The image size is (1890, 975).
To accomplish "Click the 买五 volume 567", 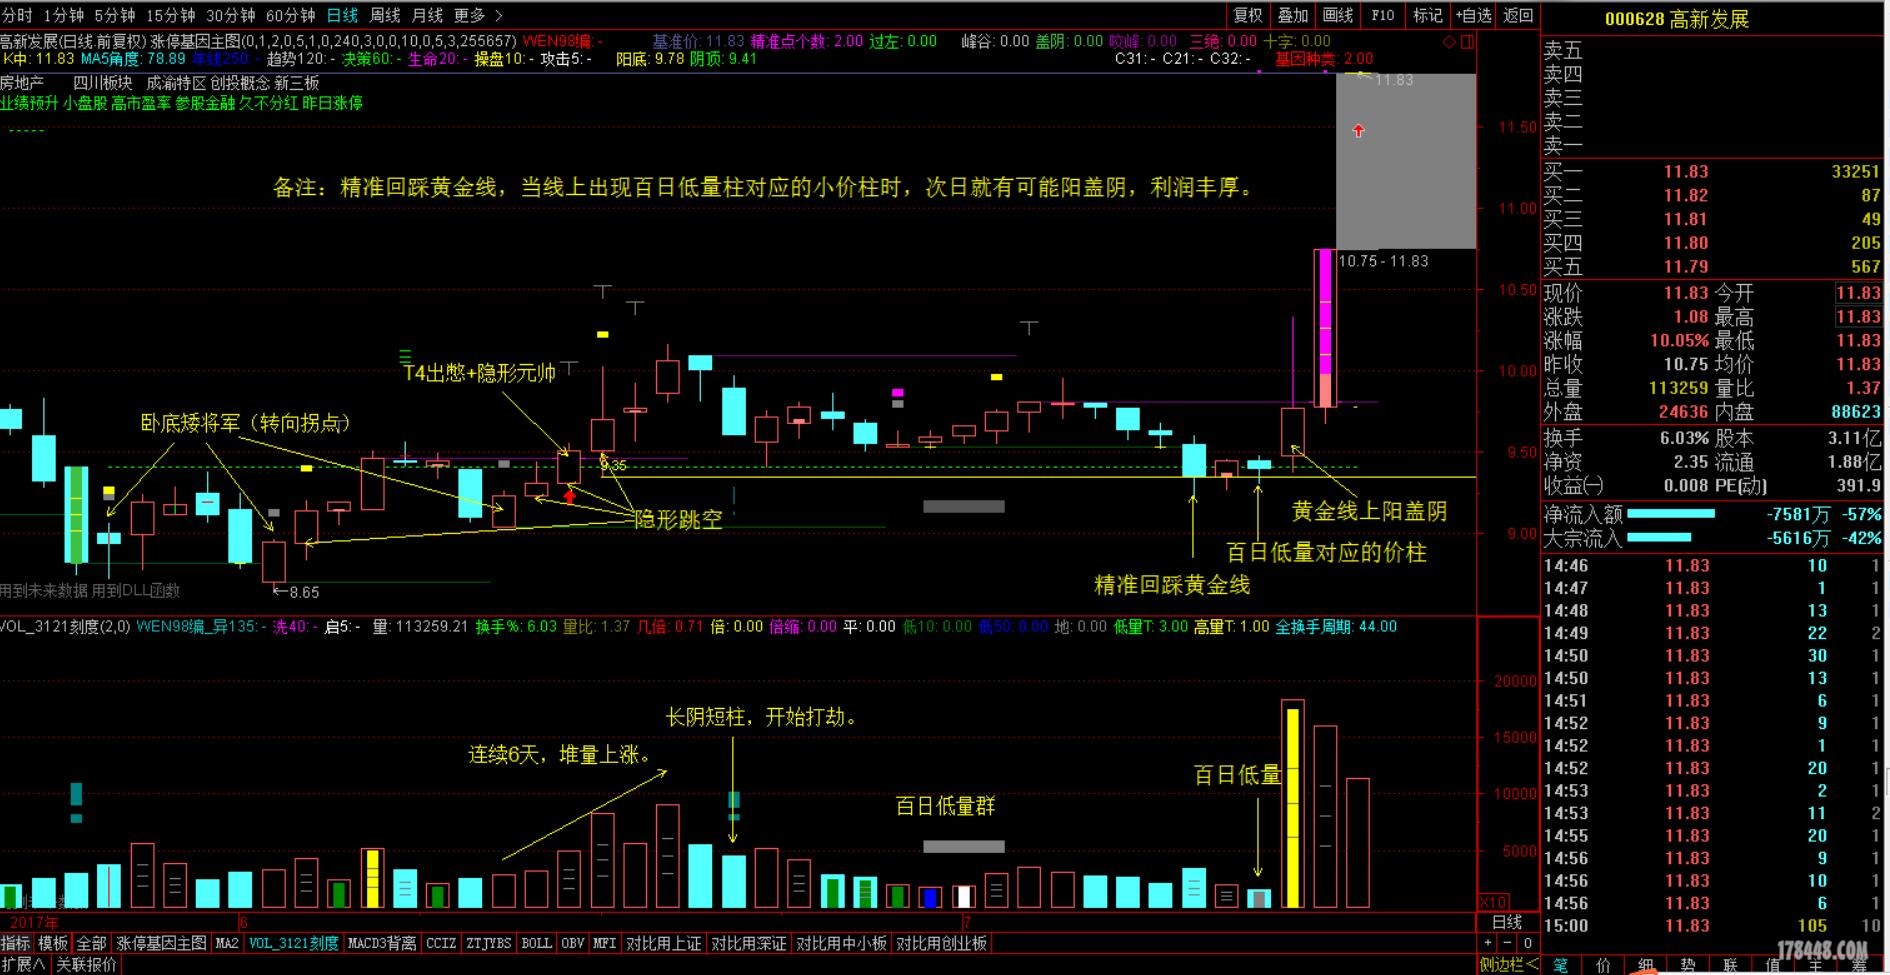I will pos(1865,267).
